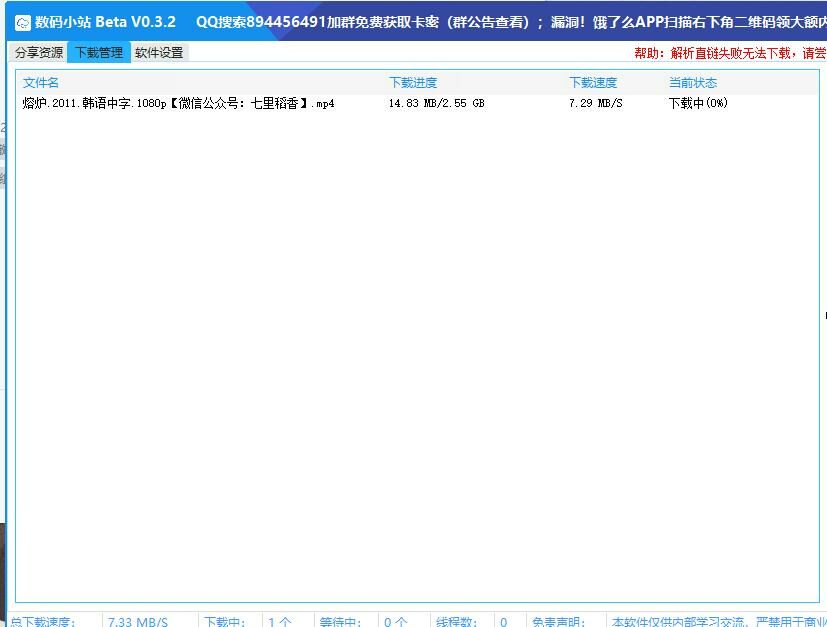Viewport: 827px width, 627px height.
Task: Click the 数码小站 app icon in title bar
Action: click(22, 23)
